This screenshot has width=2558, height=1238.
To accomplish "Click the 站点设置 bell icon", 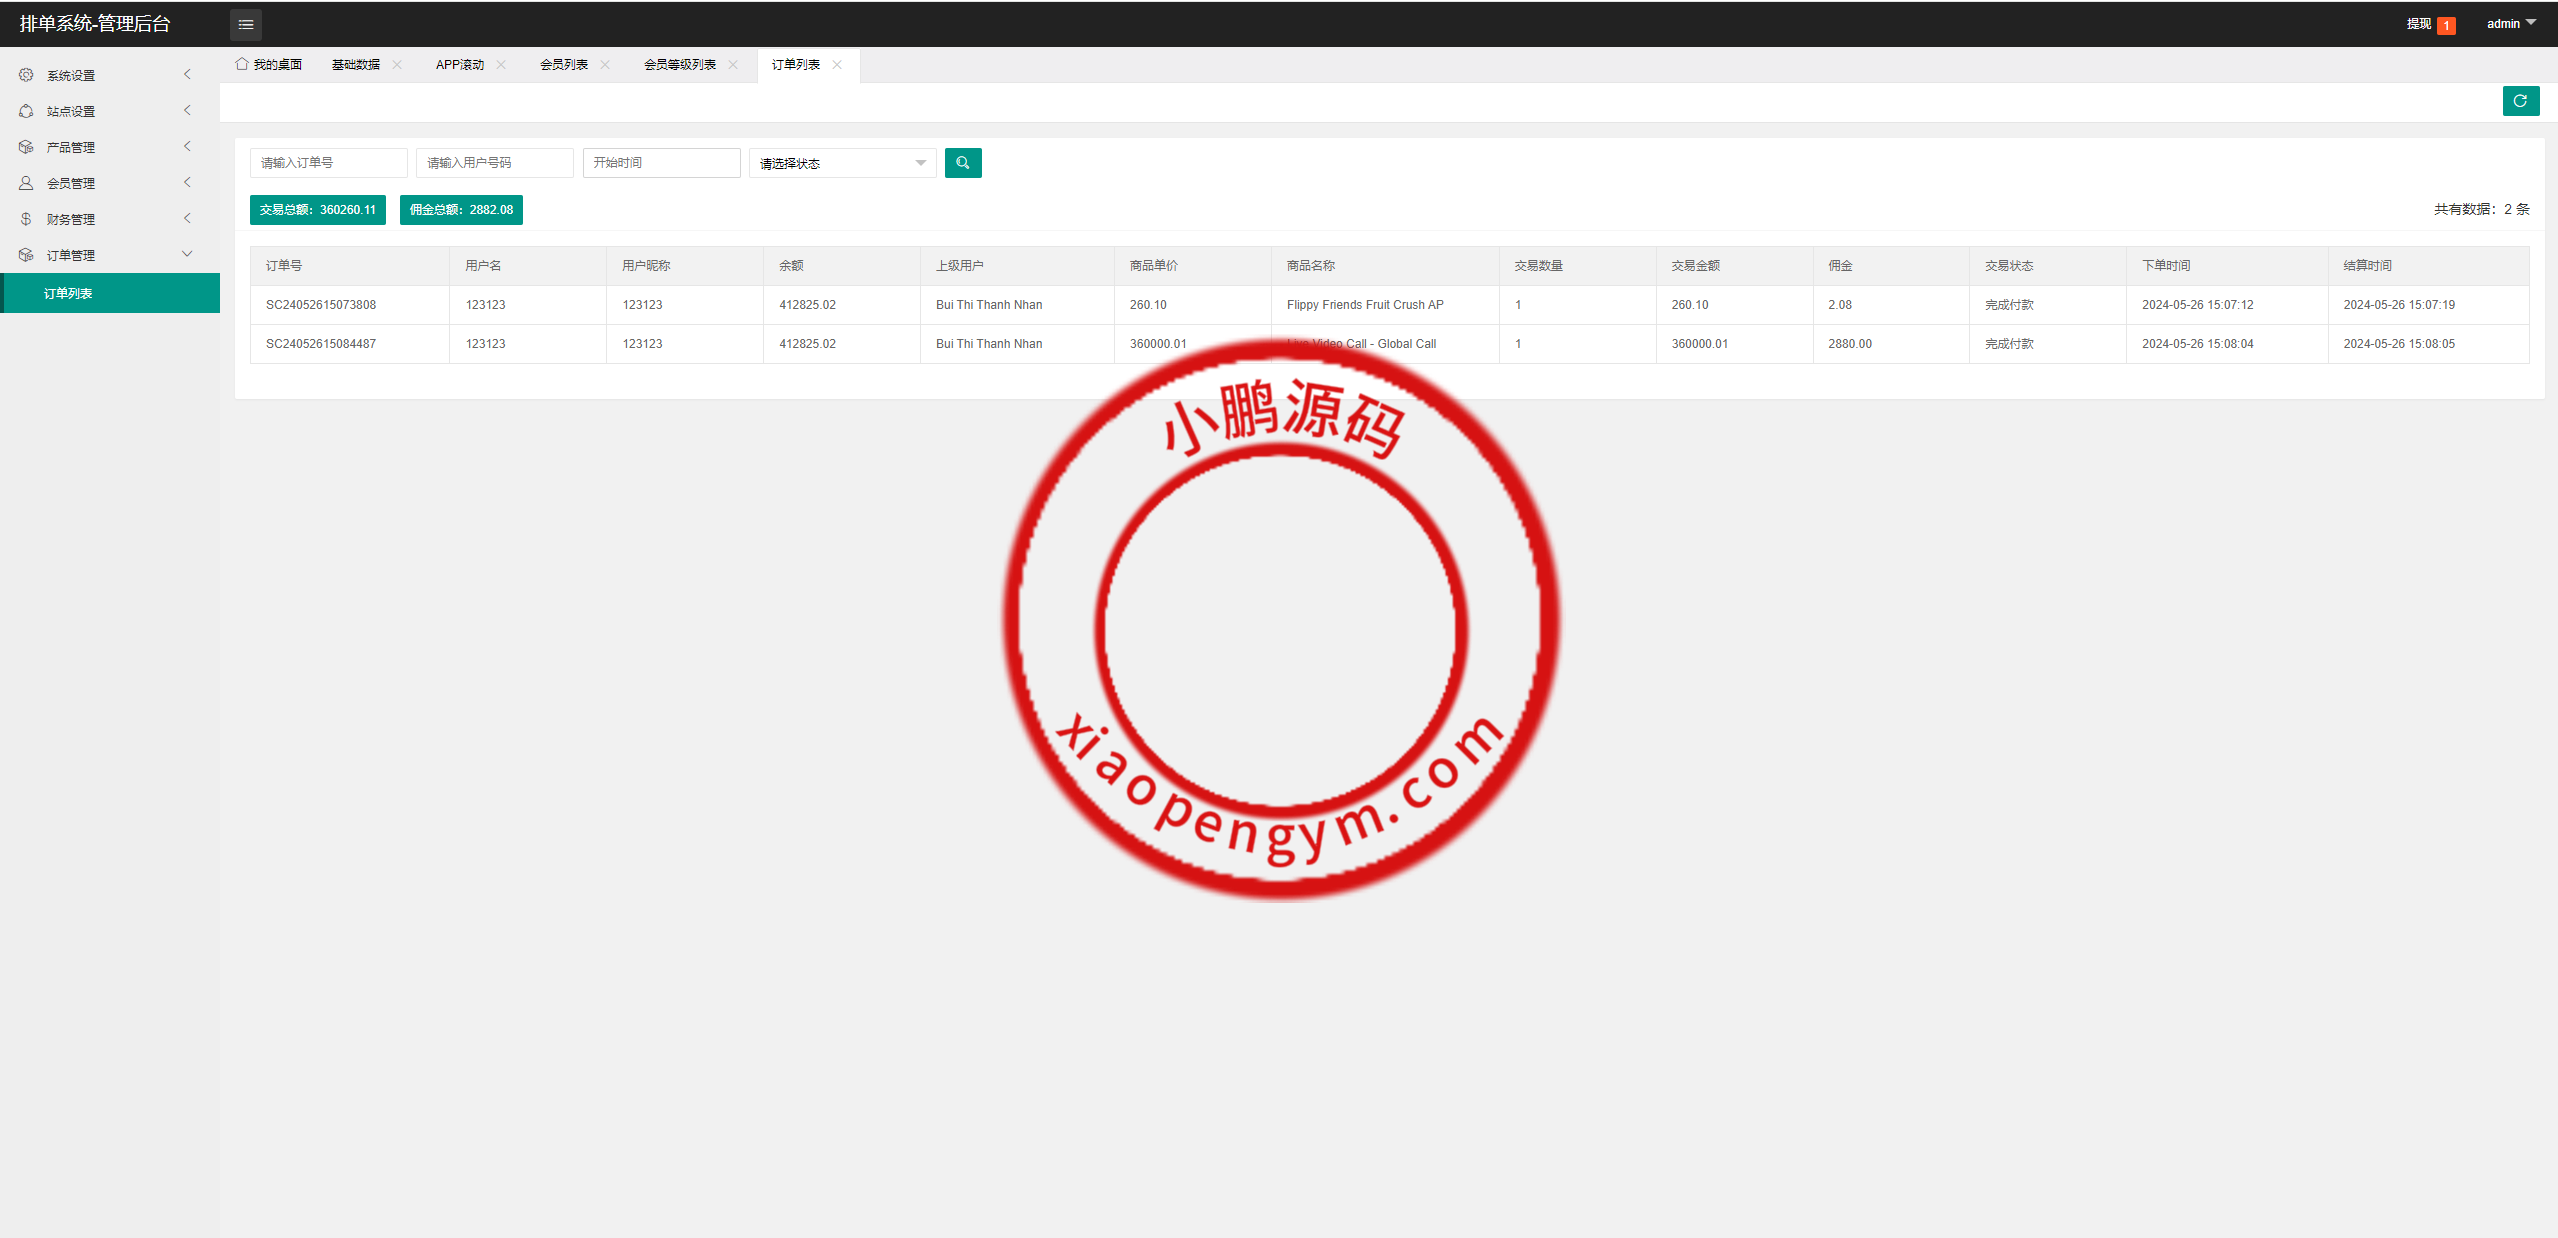I will (26, 110).
